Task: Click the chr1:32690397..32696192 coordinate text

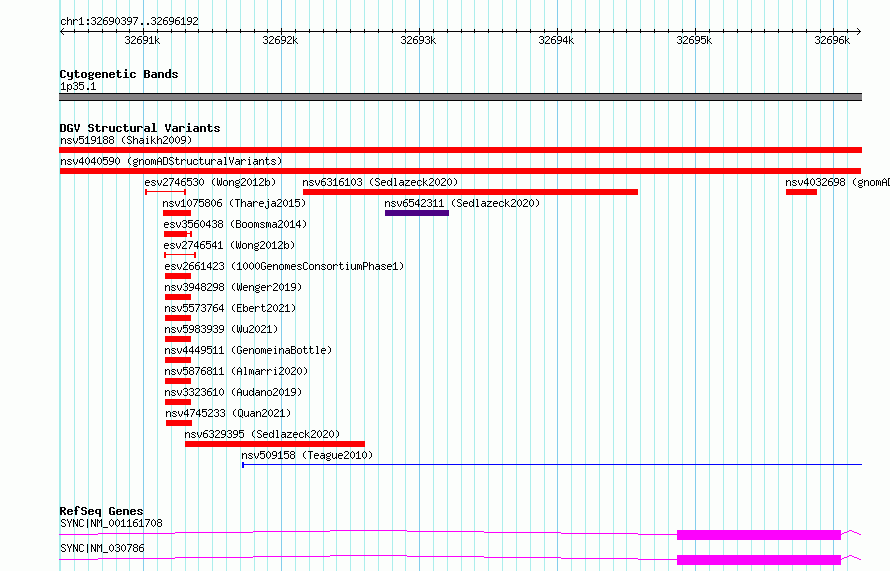Action: pyautogui.click(x=129, y=22)
